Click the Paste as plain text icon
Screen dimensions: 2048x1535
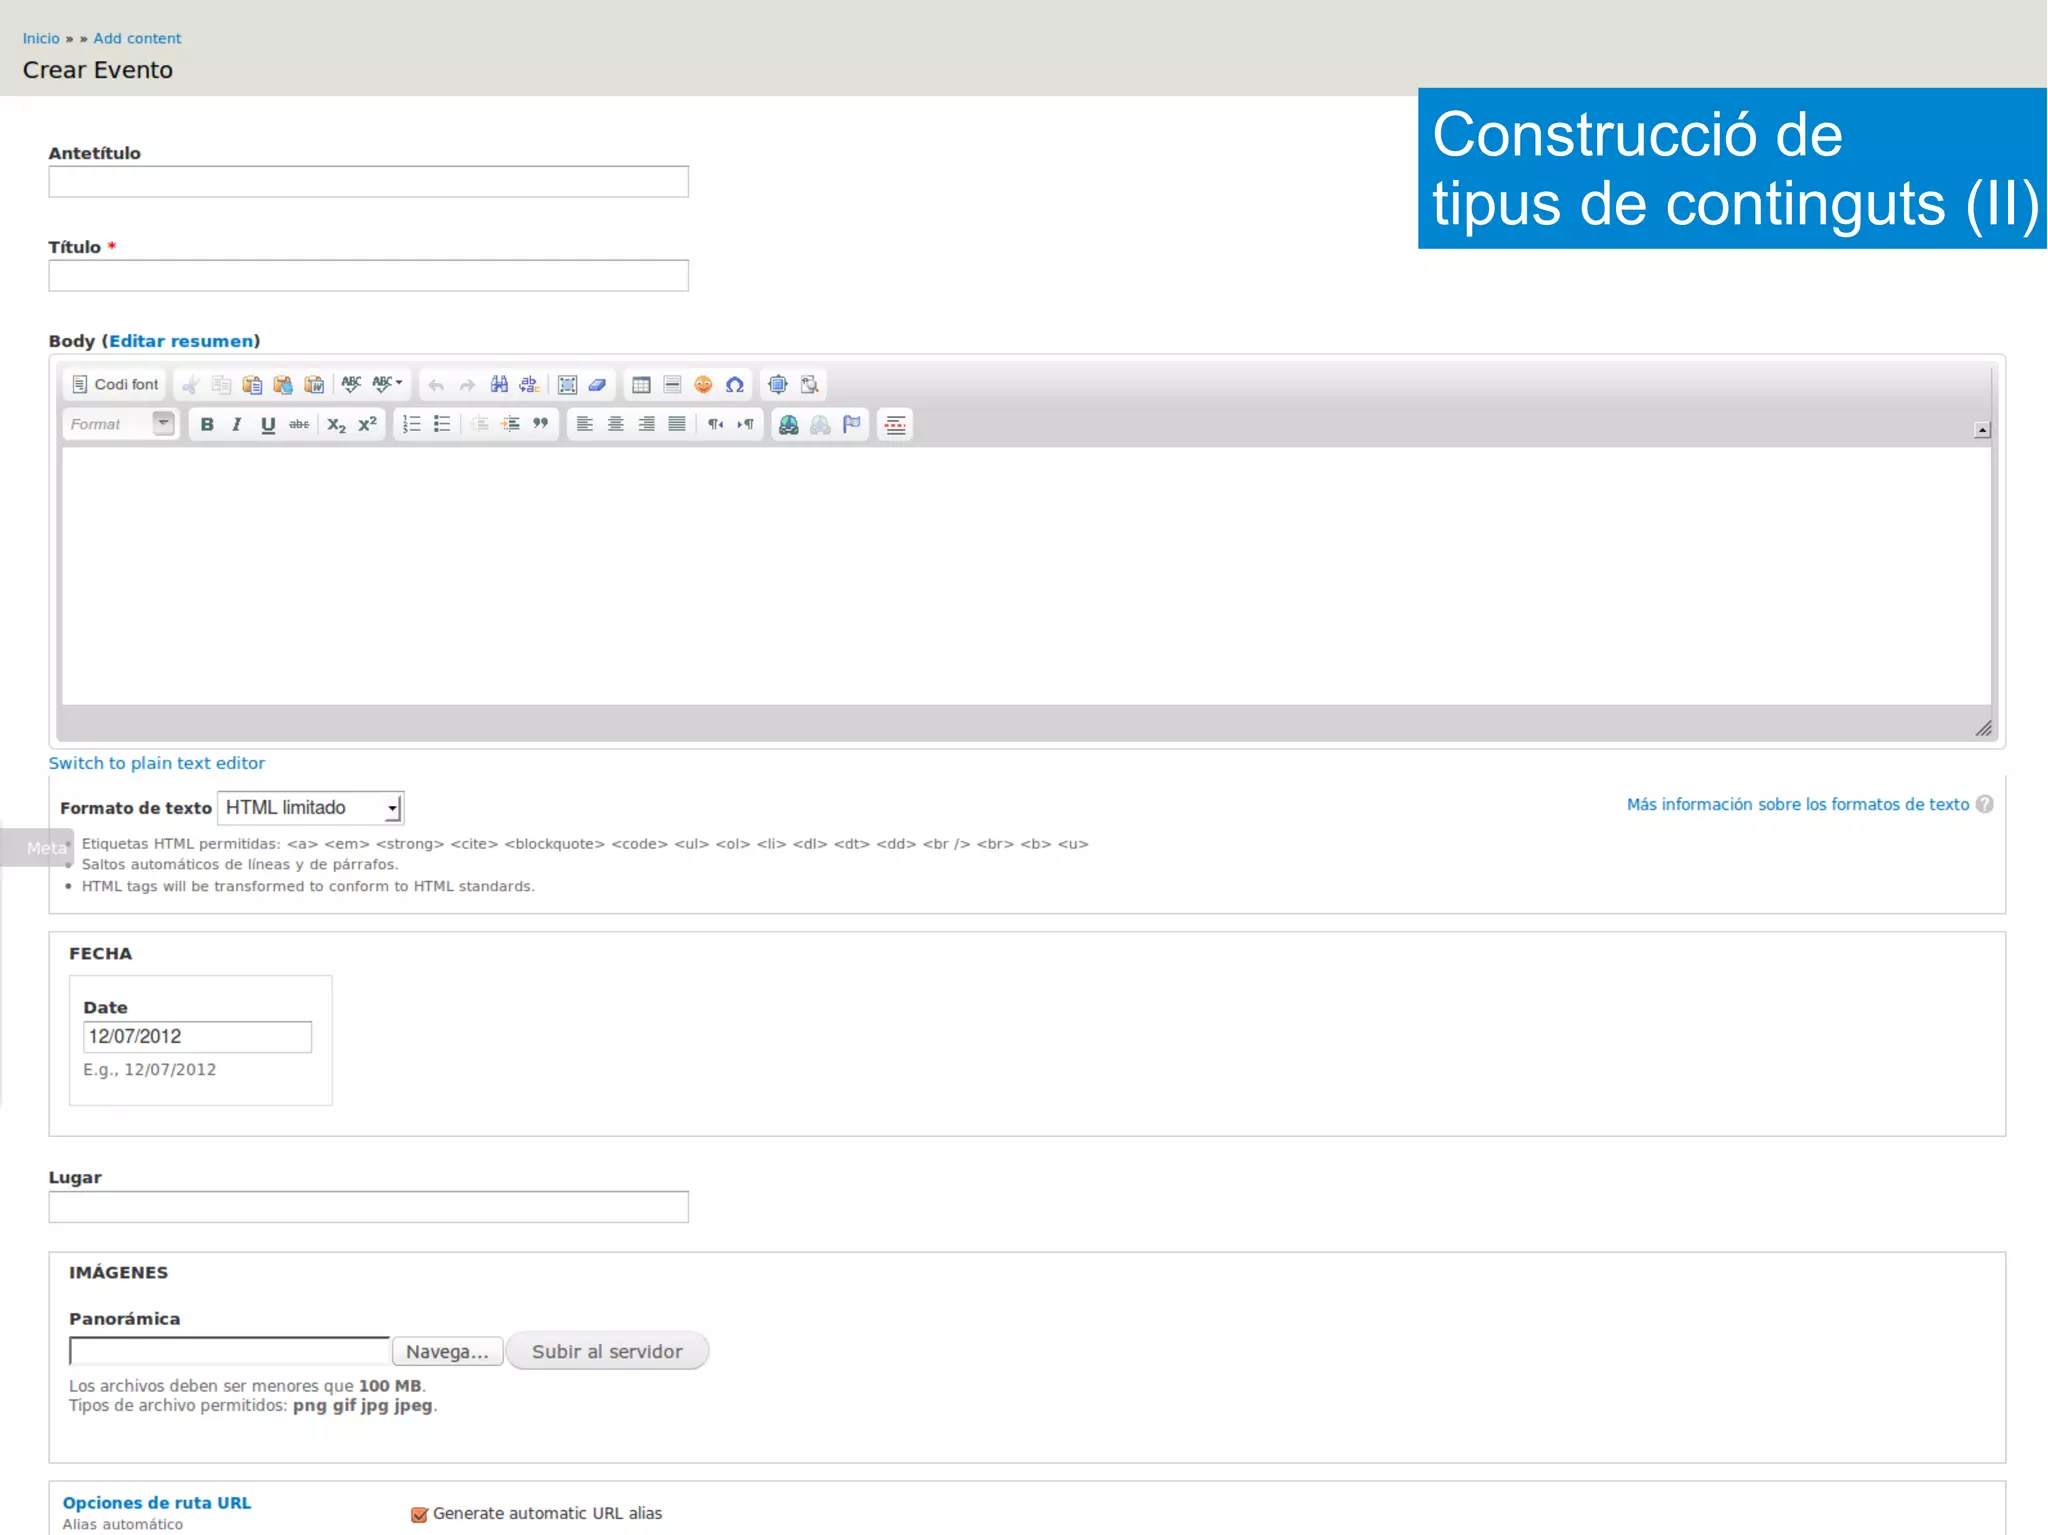point(283,384)
